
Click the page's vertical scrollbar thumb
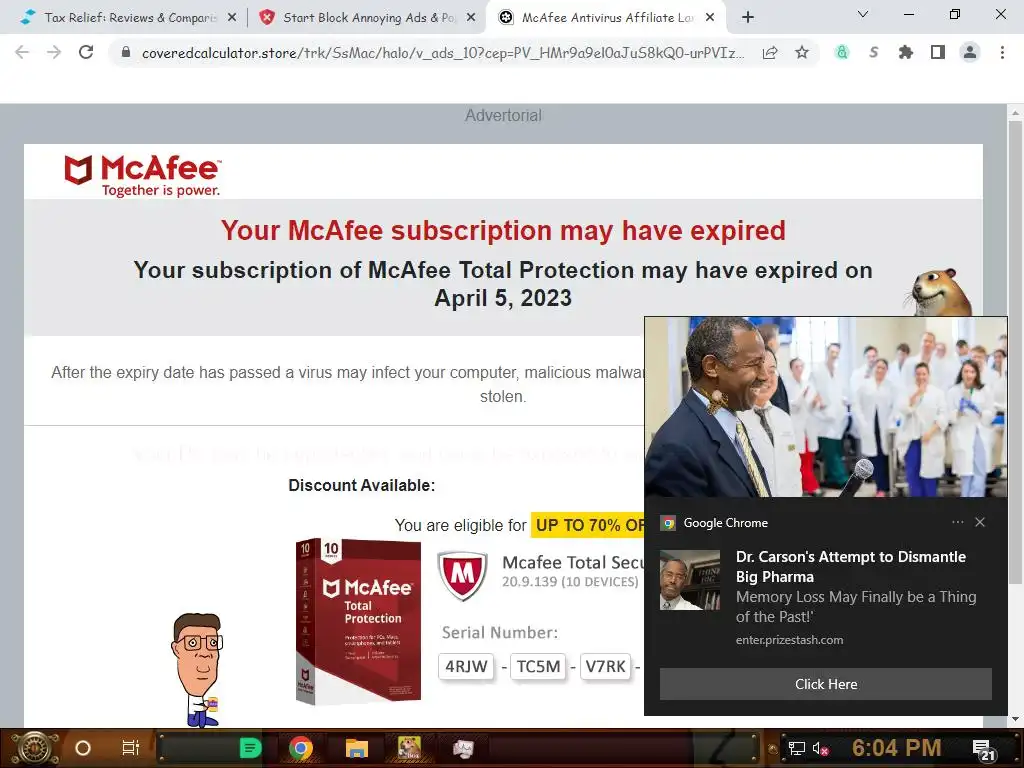point(1015,353)
